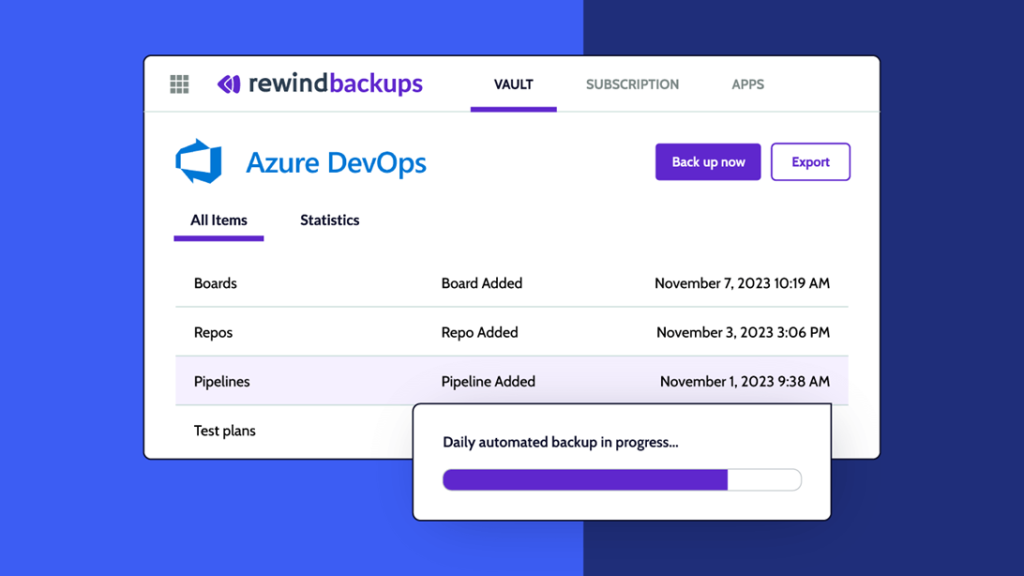The height and width of the screenshot is (576, 1024).
Task: Click the Rewind double-arrow logo icon
Action: (229, 84)
